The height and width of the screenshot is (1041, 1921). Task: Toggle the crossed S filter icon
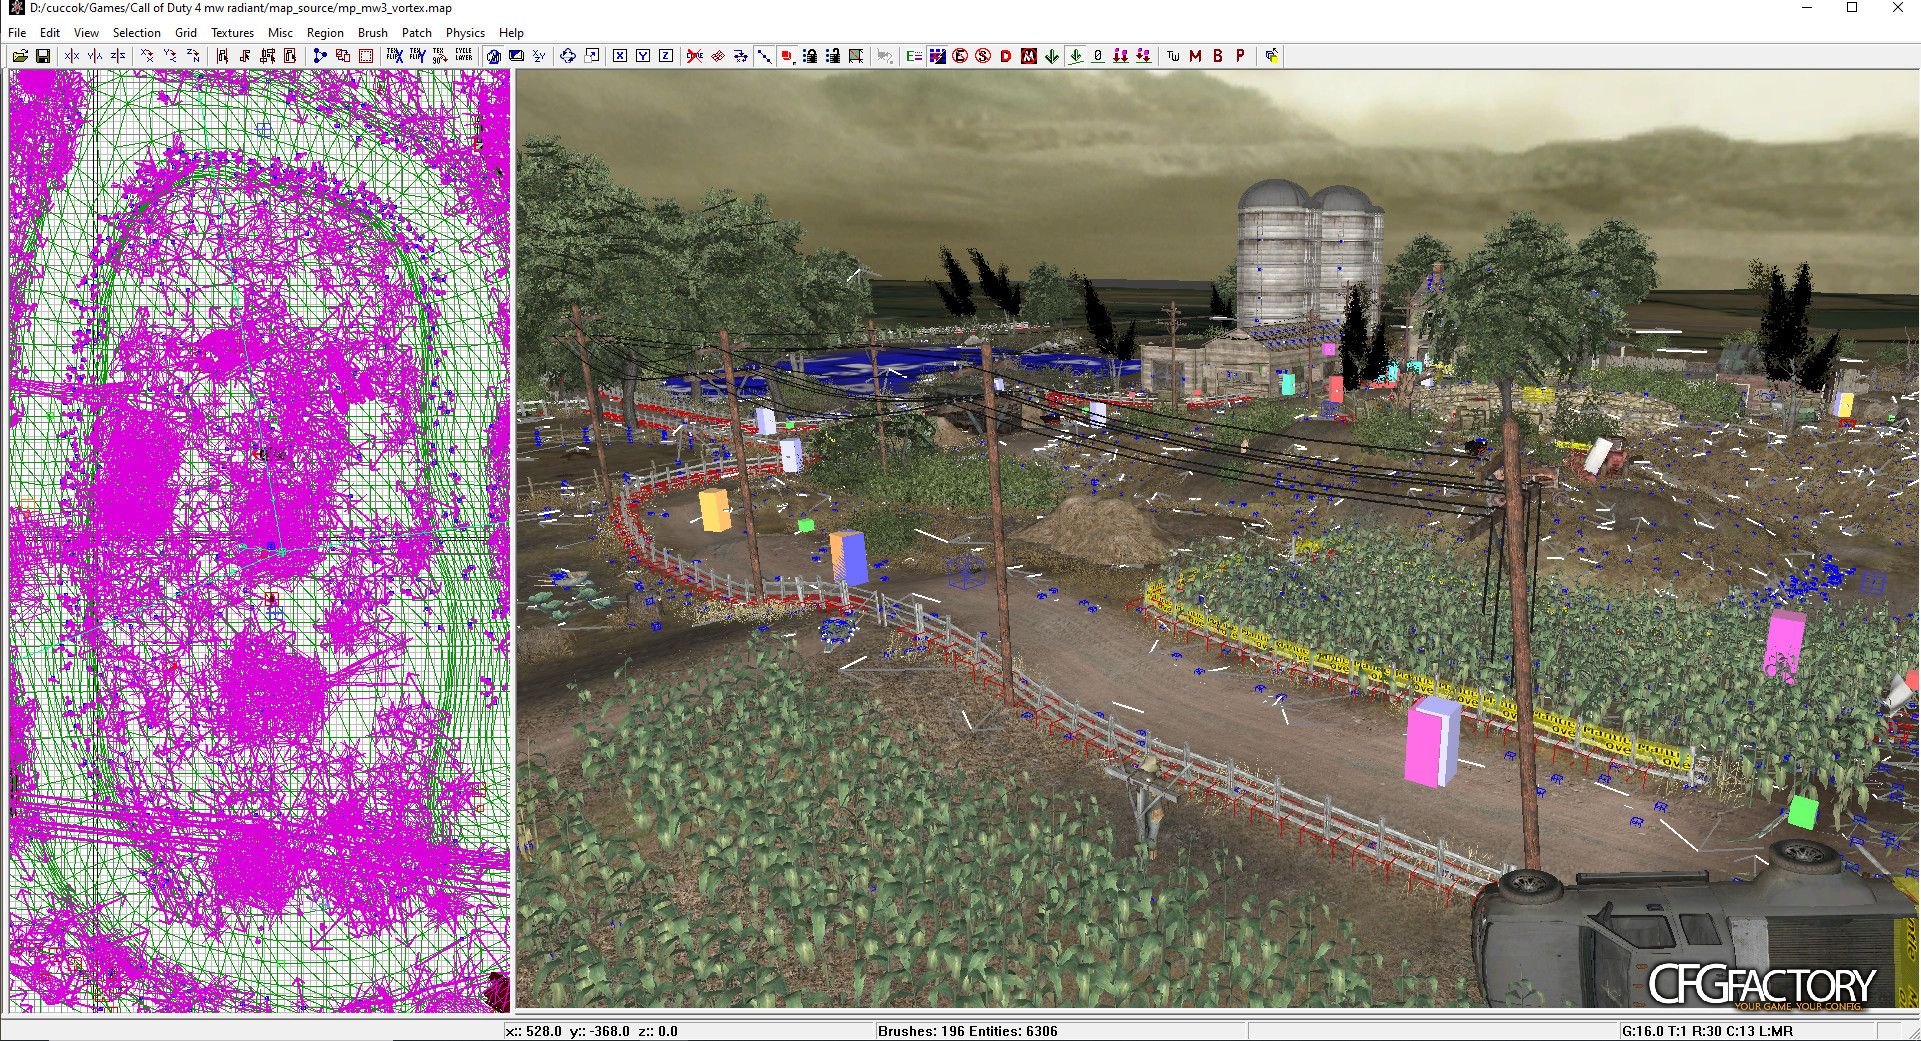(983, 56)
